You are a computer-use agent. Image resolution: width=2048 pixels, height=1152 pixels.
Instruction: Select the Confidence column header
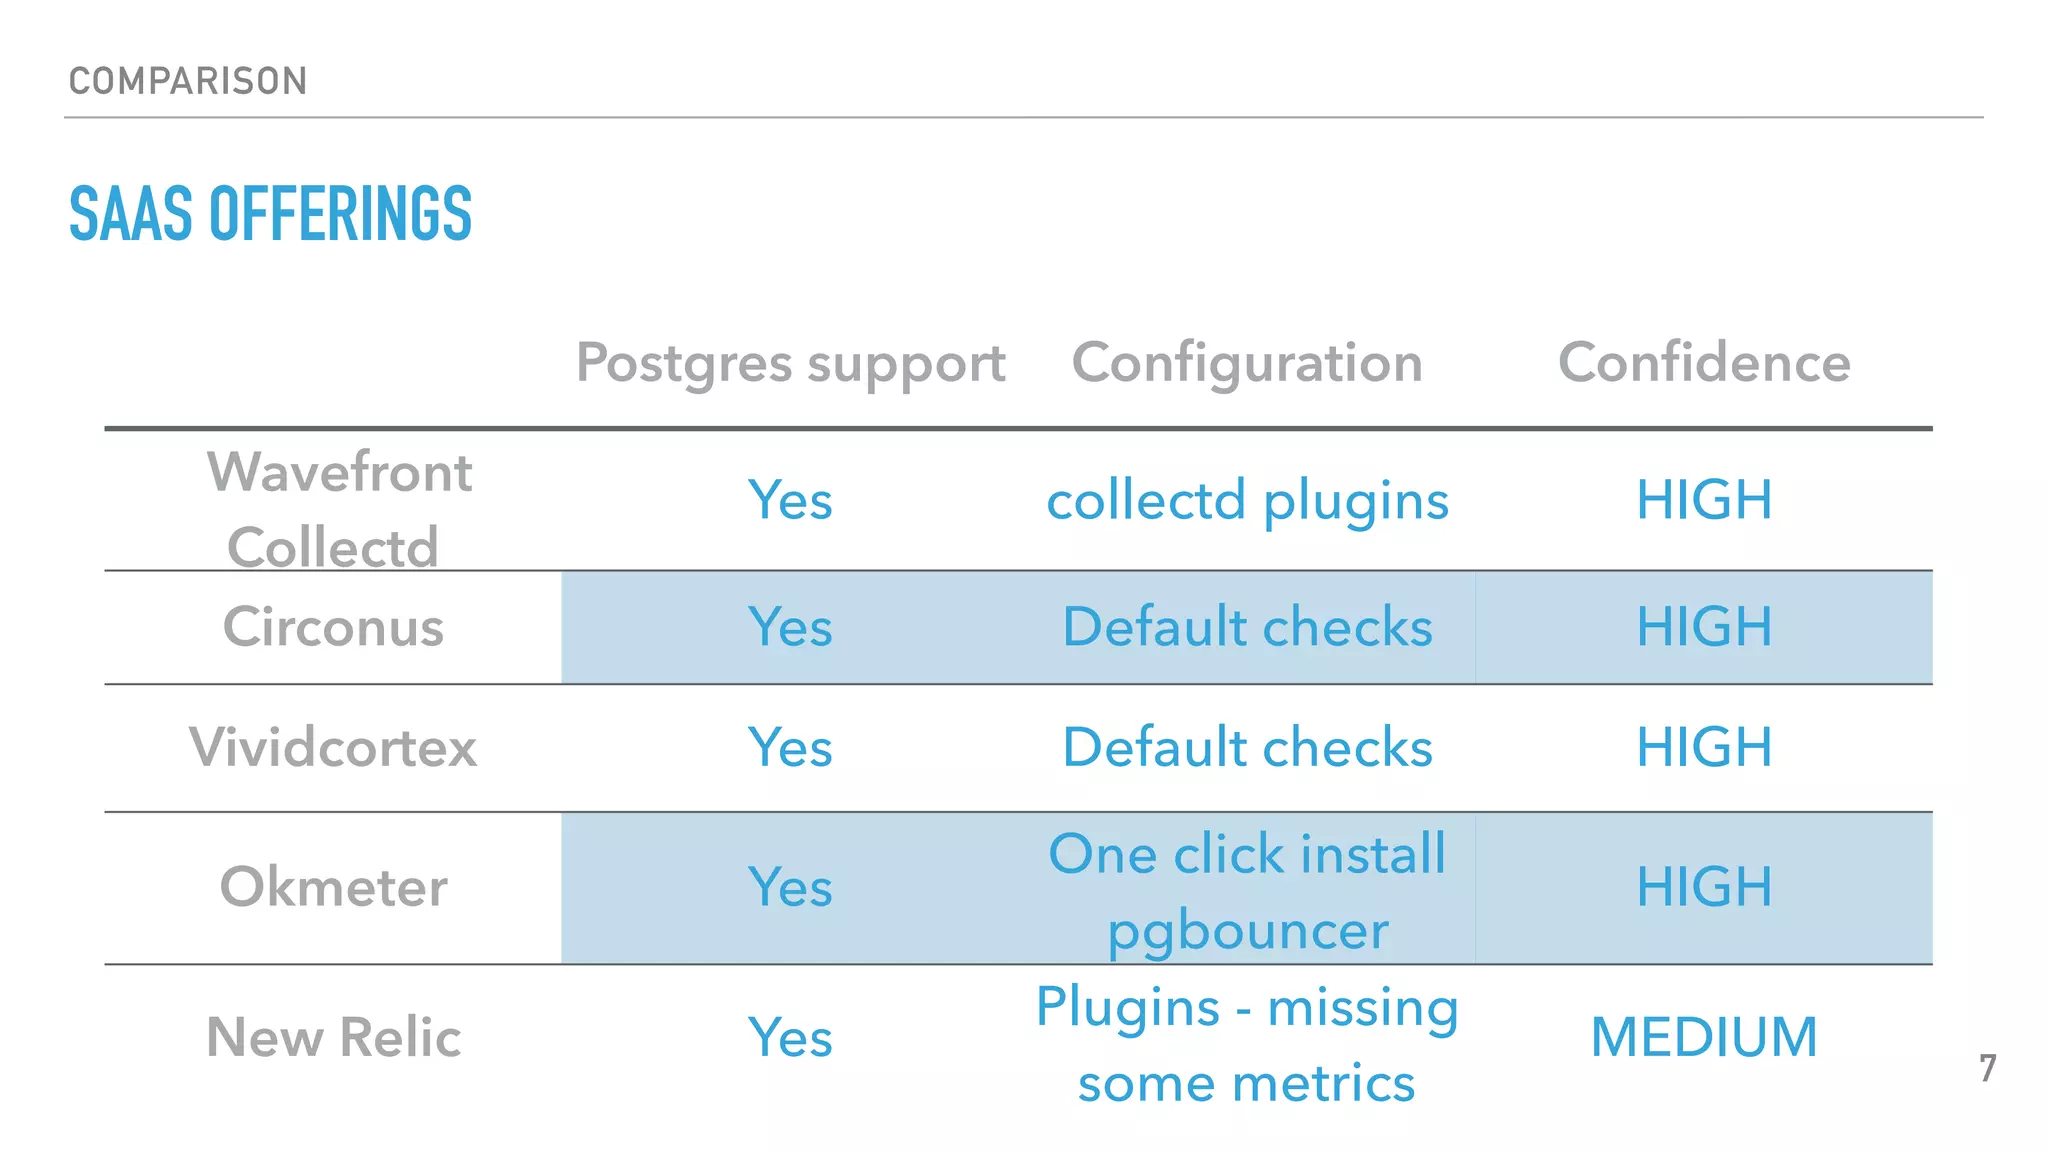click(x=1704, y=362)
